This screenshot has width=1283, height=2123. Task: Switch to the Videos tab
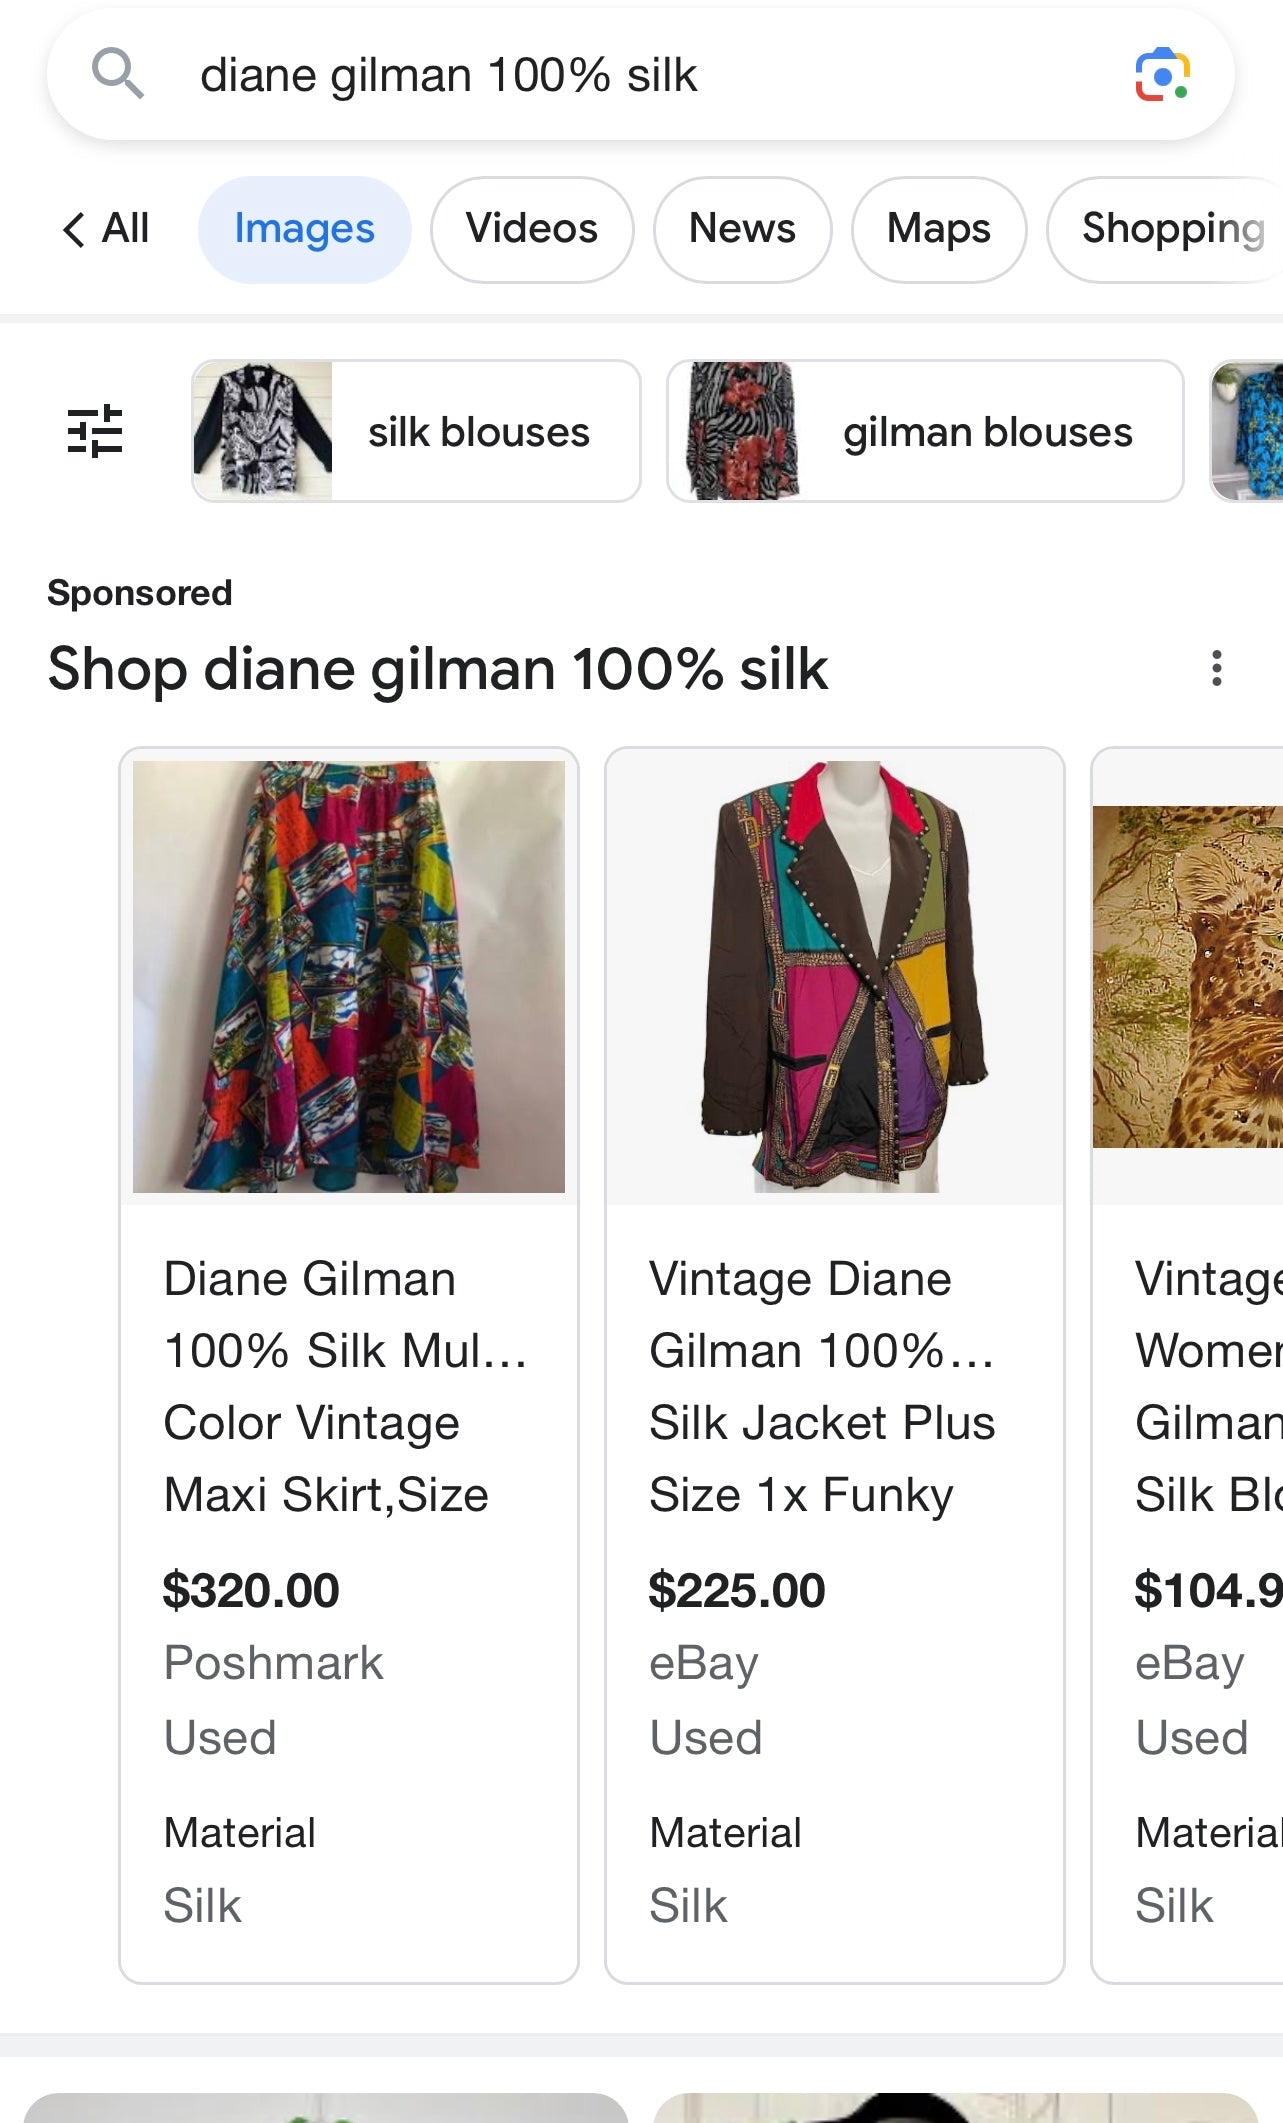[531, 229]
